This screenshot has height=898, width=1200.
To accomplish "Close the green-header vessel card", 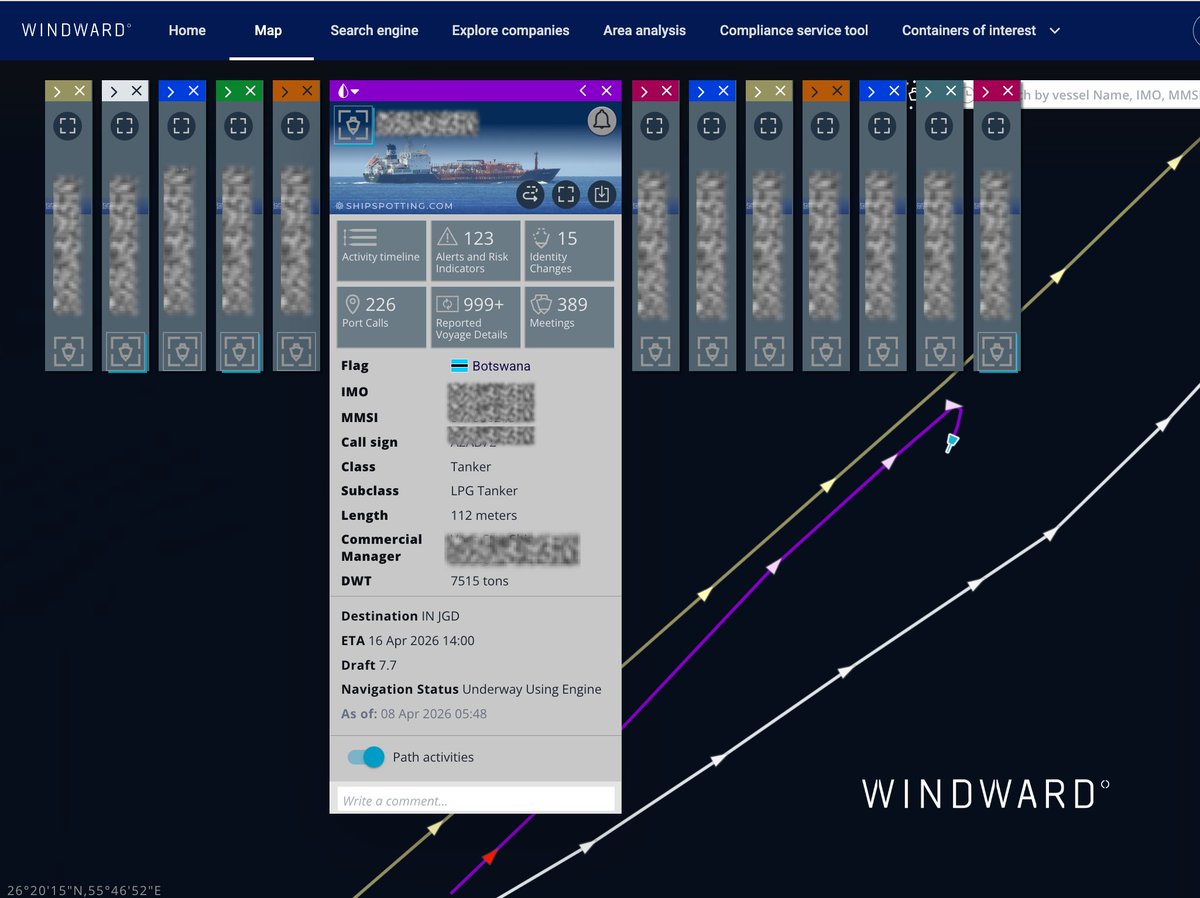I will [251, 91].
